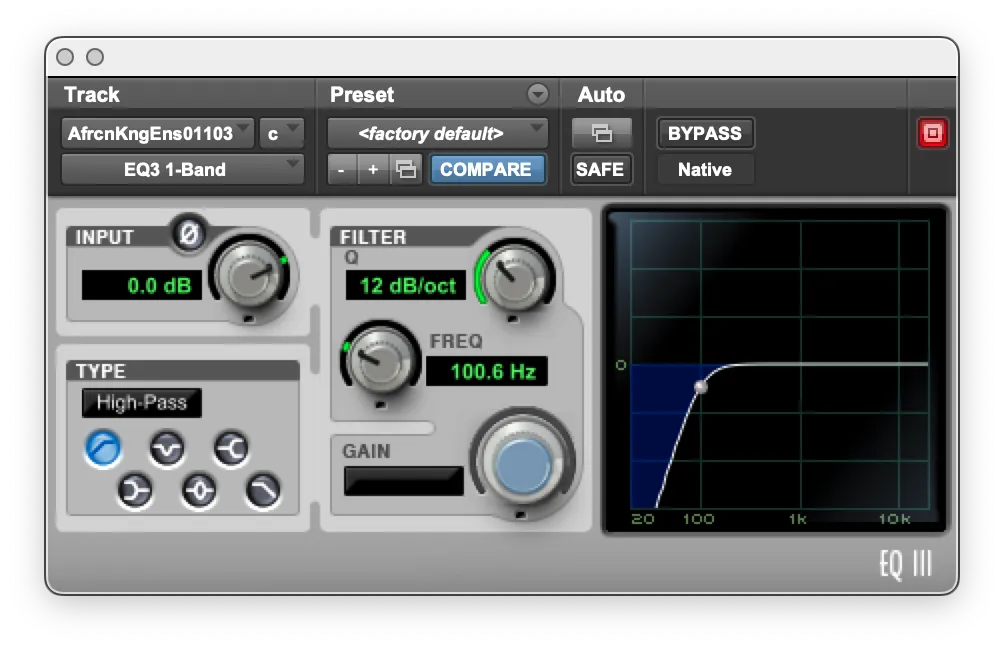
Task: Click the 100.6 Hz frequency display
Action: (487, 372)
